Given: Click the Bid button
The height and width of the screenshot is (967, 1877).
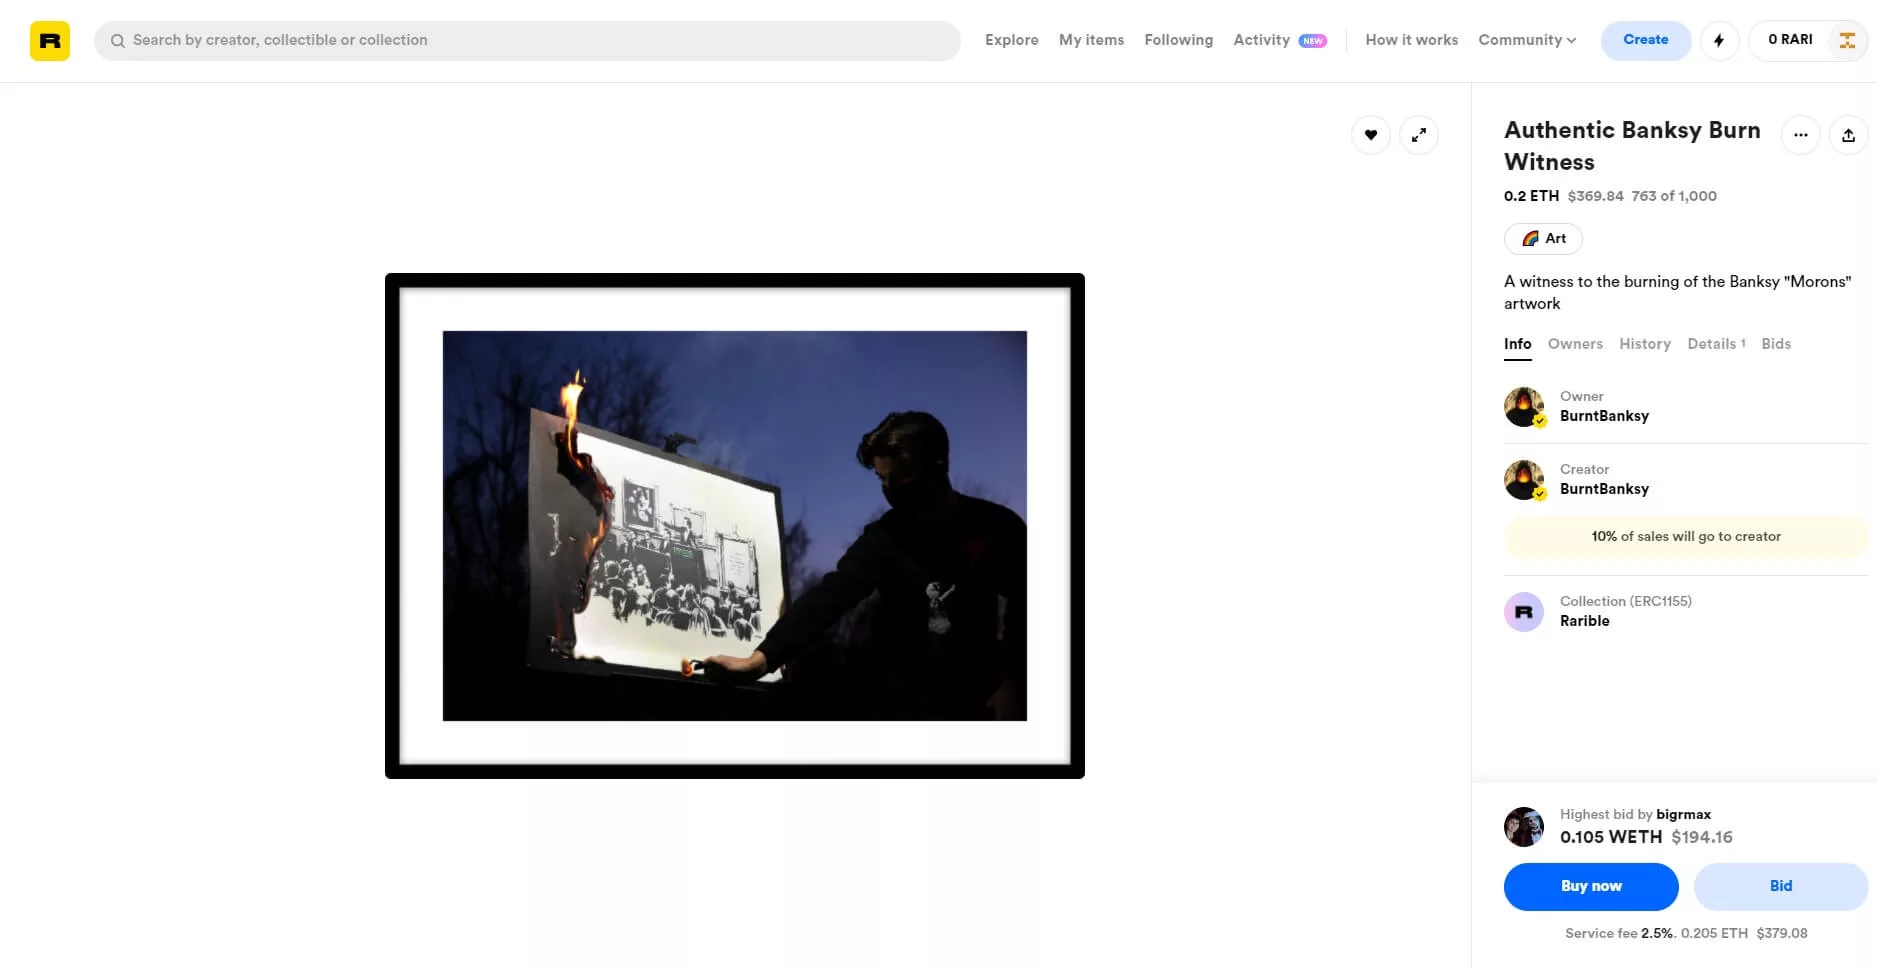Looking at the screenshot, I should coord(1780,886).
